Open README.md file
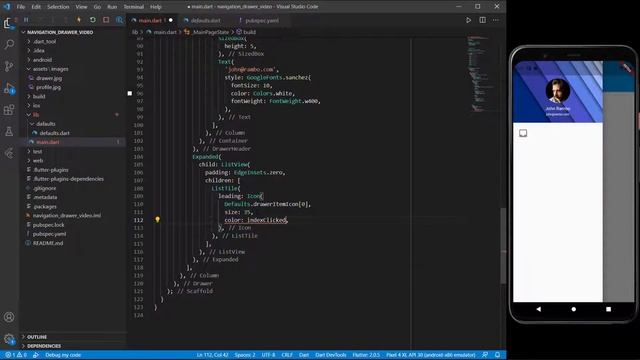The height and width of the screenshot is (360, 640). [48, 243]
